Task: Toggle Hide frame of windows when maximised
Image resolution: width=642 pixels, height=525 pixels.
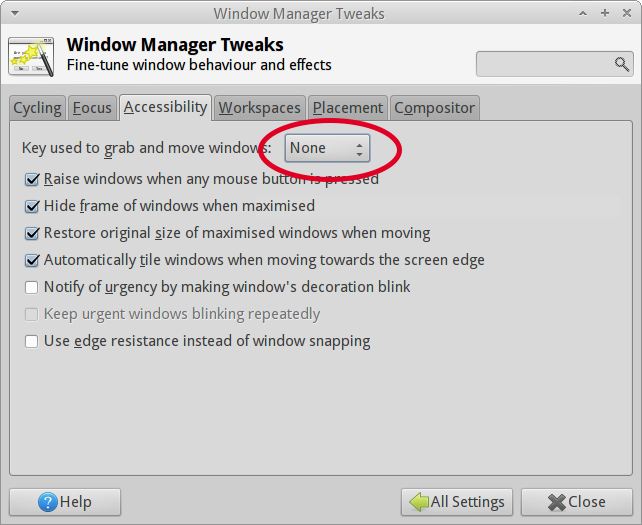Action: [32, 206]
